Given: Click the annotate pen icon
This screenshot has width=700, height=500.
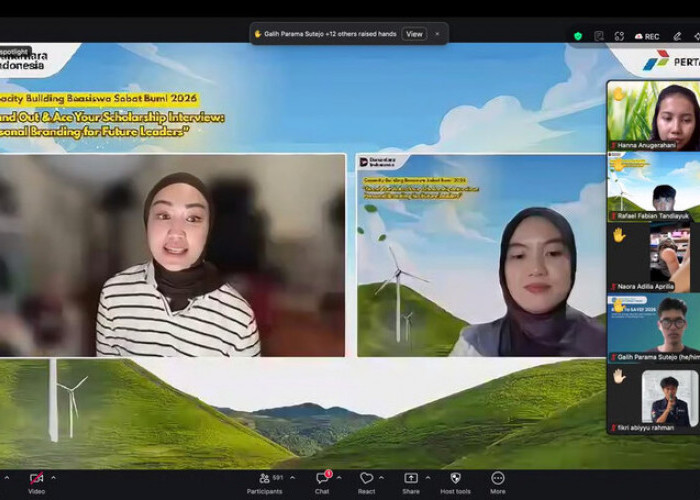Looking at the screenshot, I should (677, 36).
